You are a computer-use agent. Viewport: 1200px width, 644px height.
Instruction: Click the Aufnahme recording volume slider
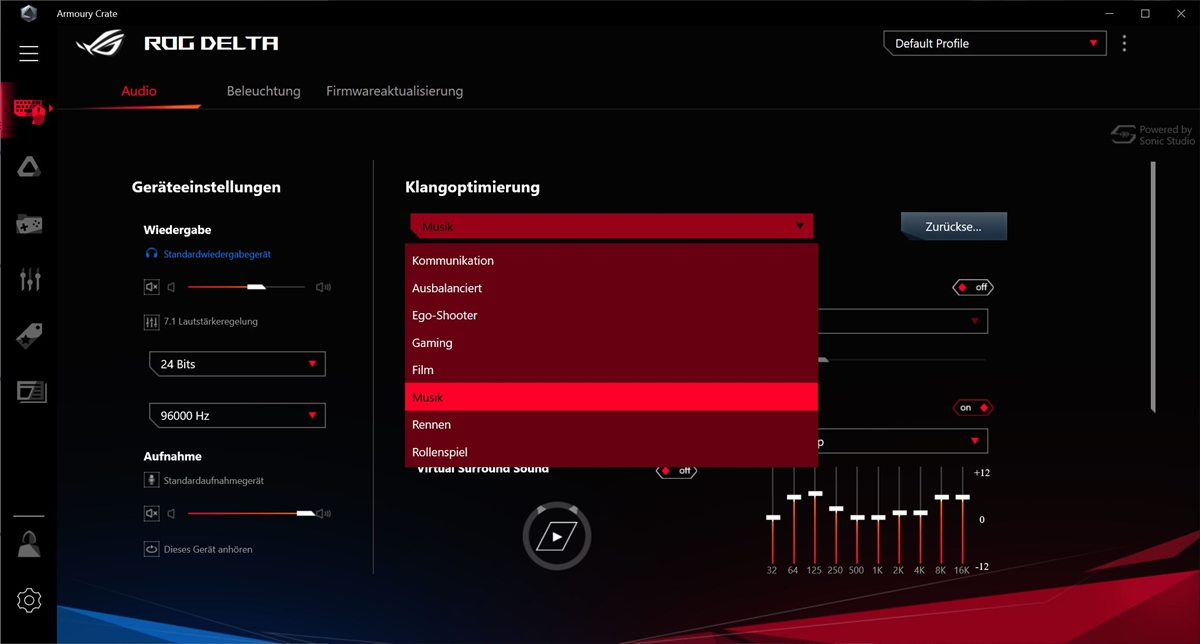pos(251,513)
